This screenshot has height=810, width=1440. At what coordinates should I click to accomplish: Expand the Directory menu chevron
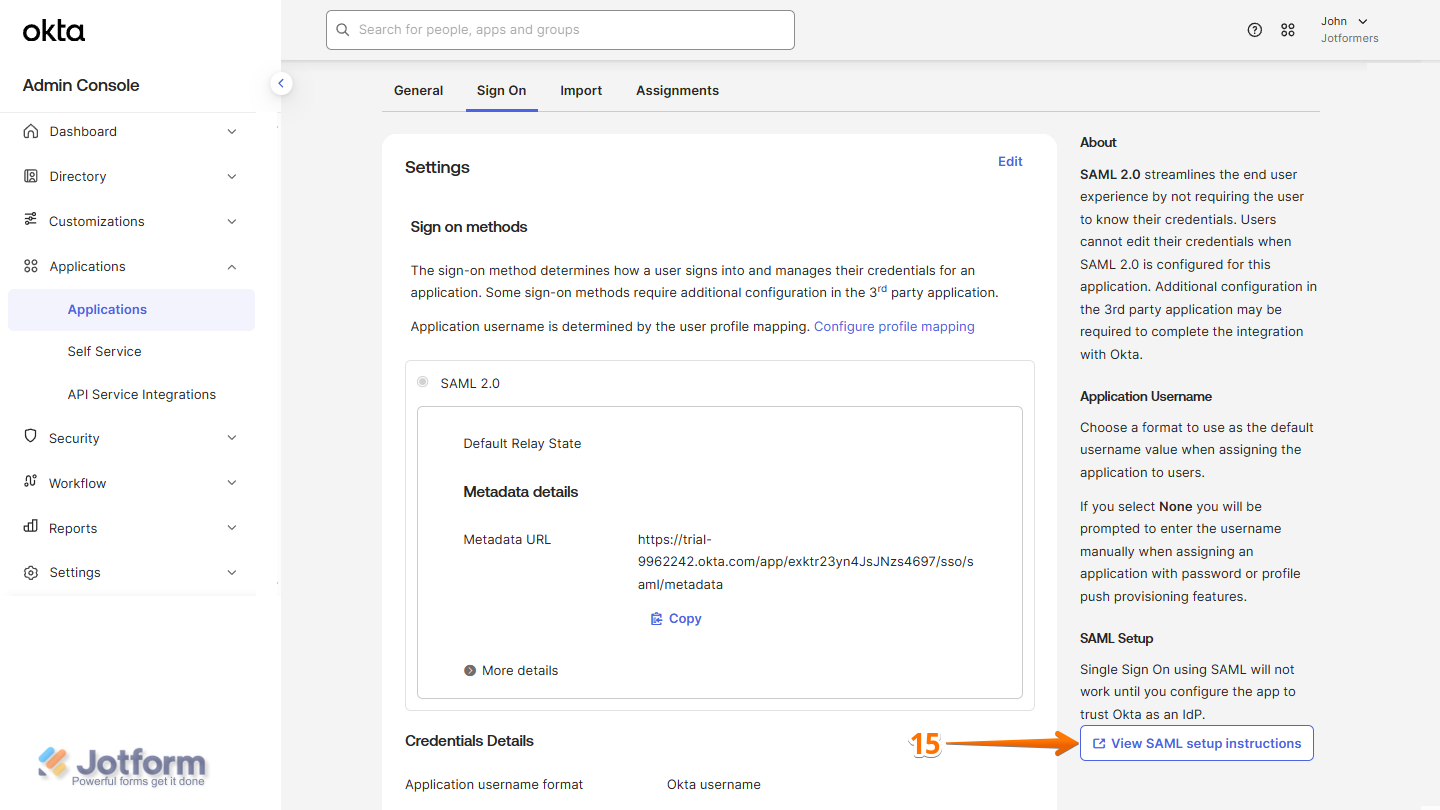(x=232, y=176)
